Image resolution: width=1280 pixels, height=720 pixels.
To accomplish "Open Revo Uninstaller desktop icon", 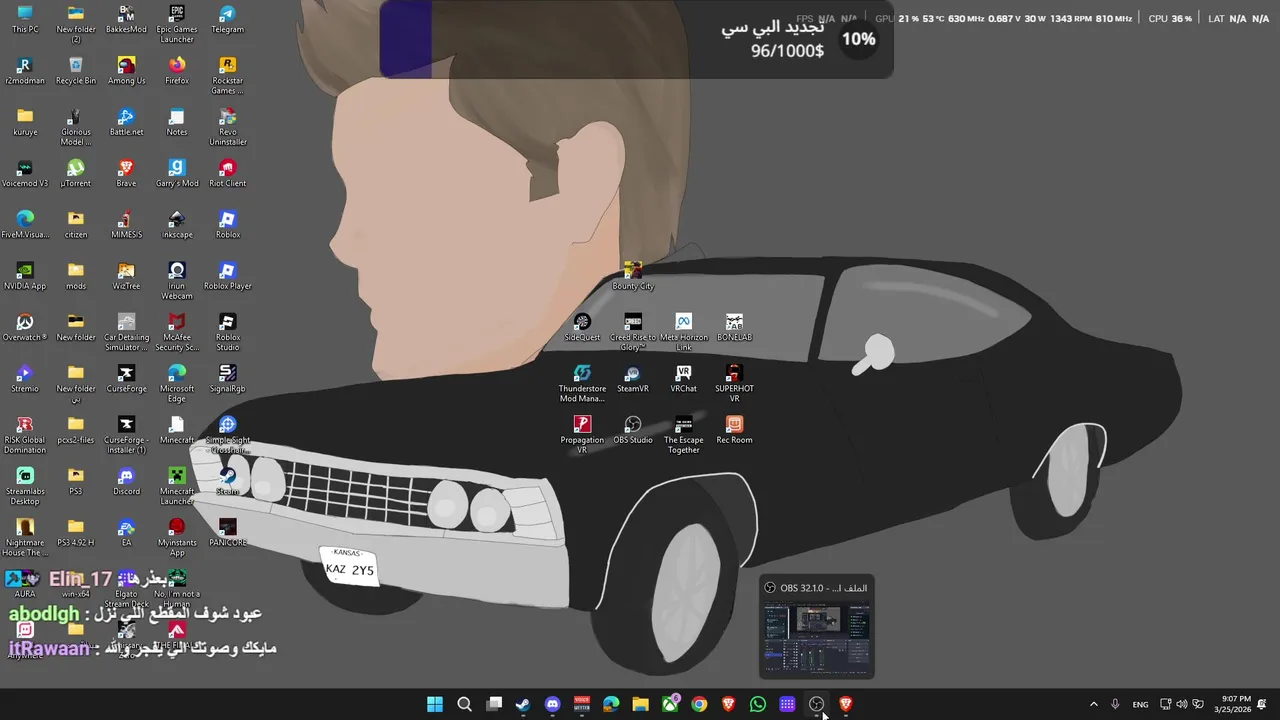I will click(x=228, y=127).
